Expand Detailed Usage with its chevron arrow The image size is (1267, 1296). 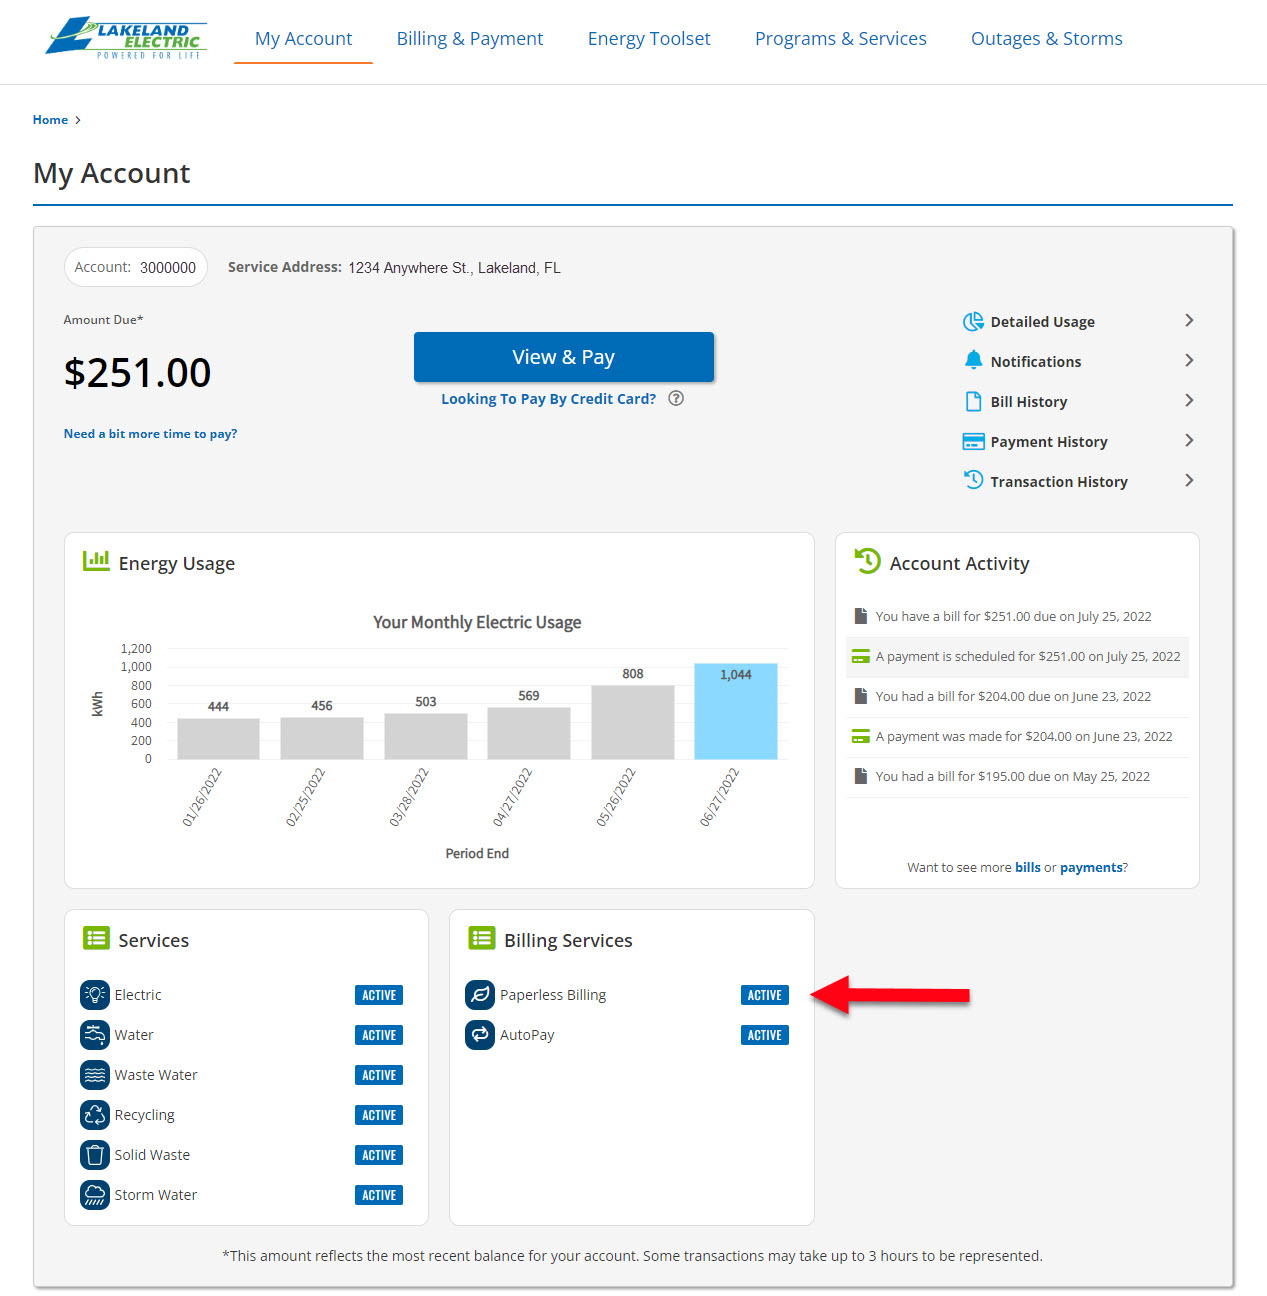click(x=1189, y=321)
